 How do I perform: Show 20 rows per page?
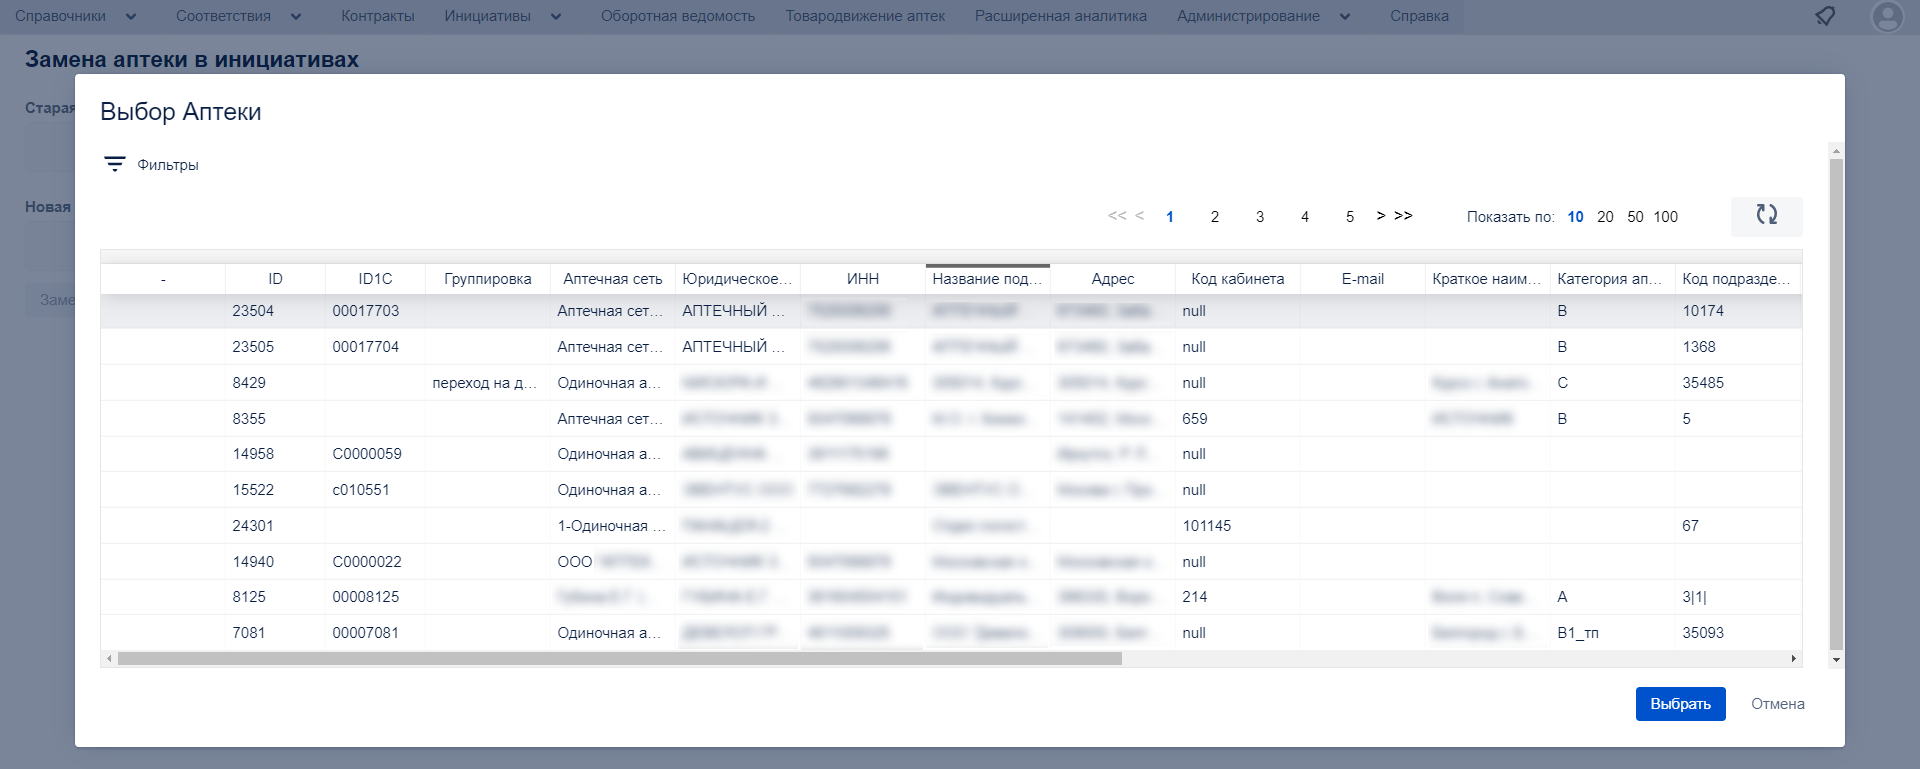1605,217
